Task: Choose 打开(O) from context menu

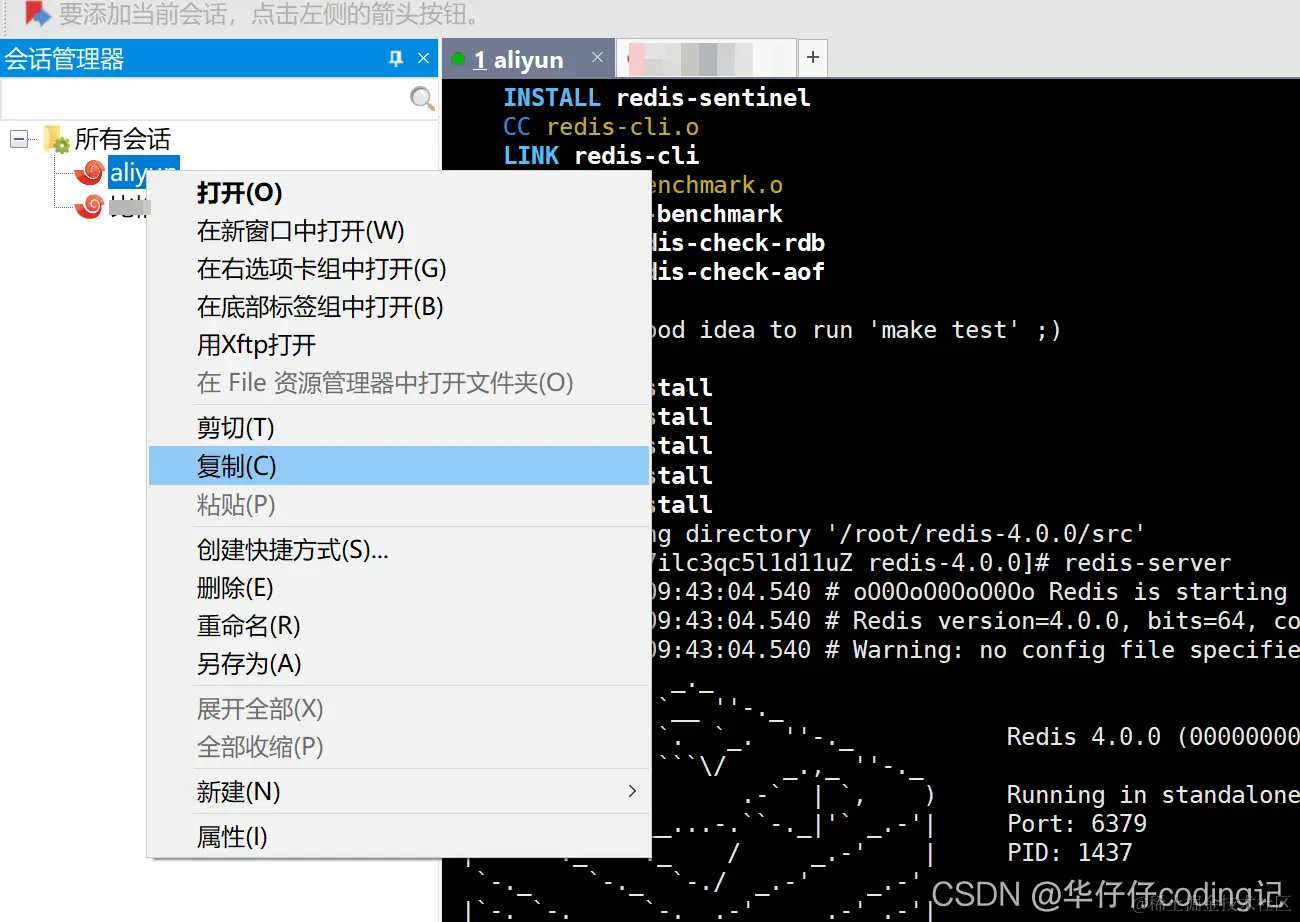Action: pos(399,193)
